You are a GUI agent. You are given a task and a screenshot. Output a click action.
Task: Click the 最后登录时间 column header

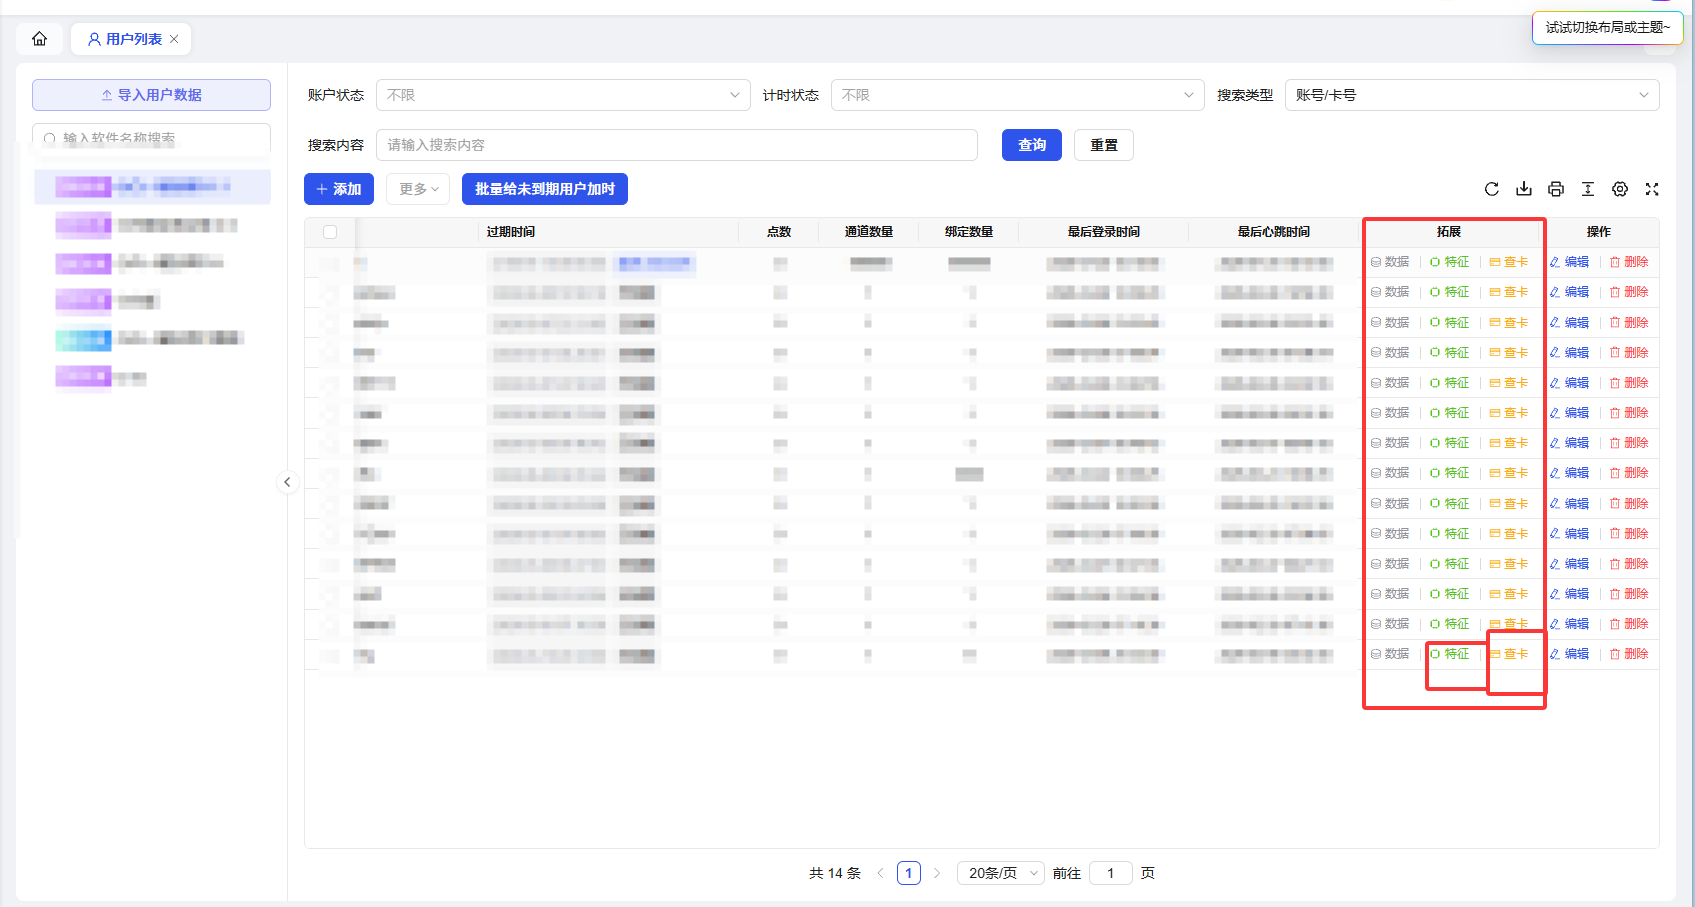tap(1104, 232)
